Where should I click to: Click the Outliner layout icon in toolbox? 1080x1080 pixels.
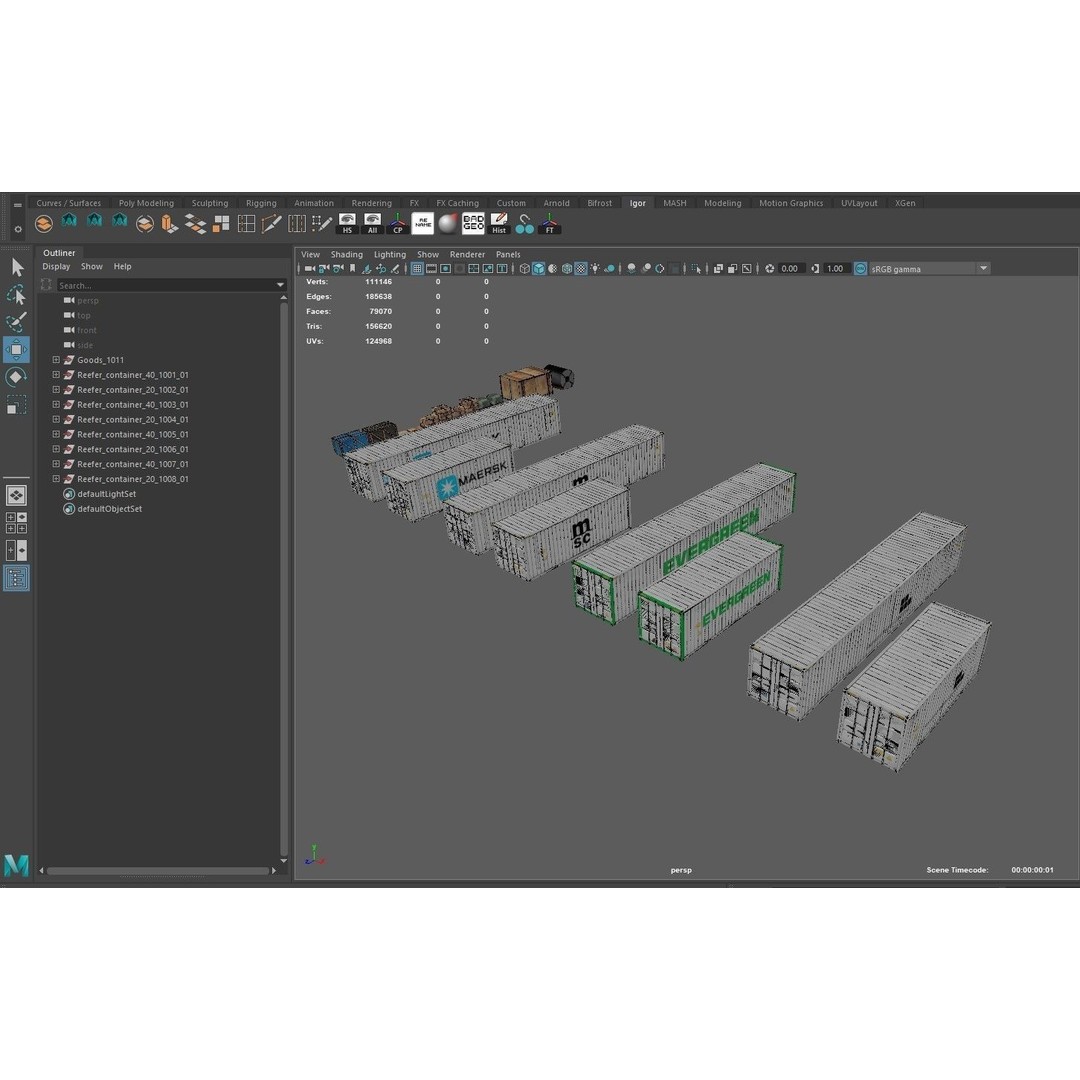pyautogui.click(x=17, y=578)
